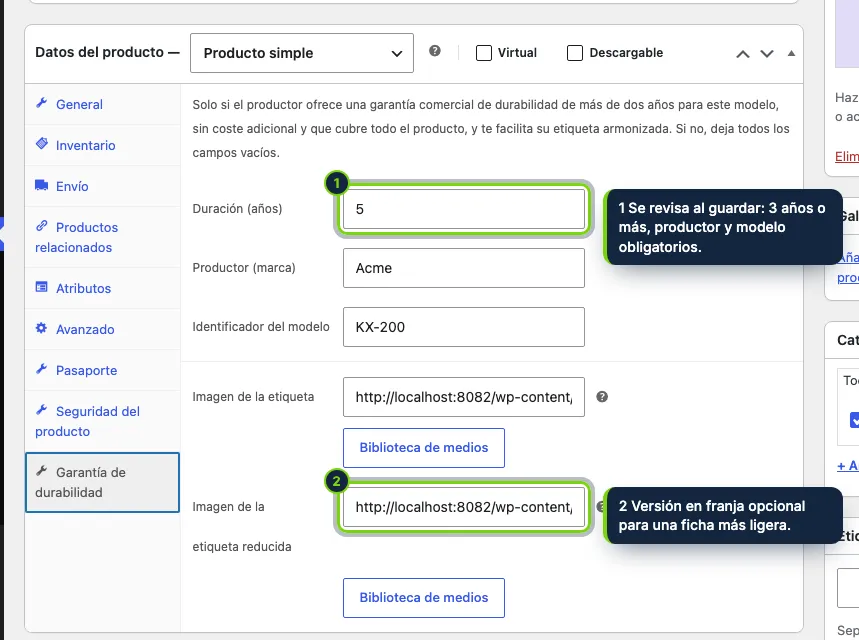
Task: Open the General tab wrench icon
Action: 42,102
